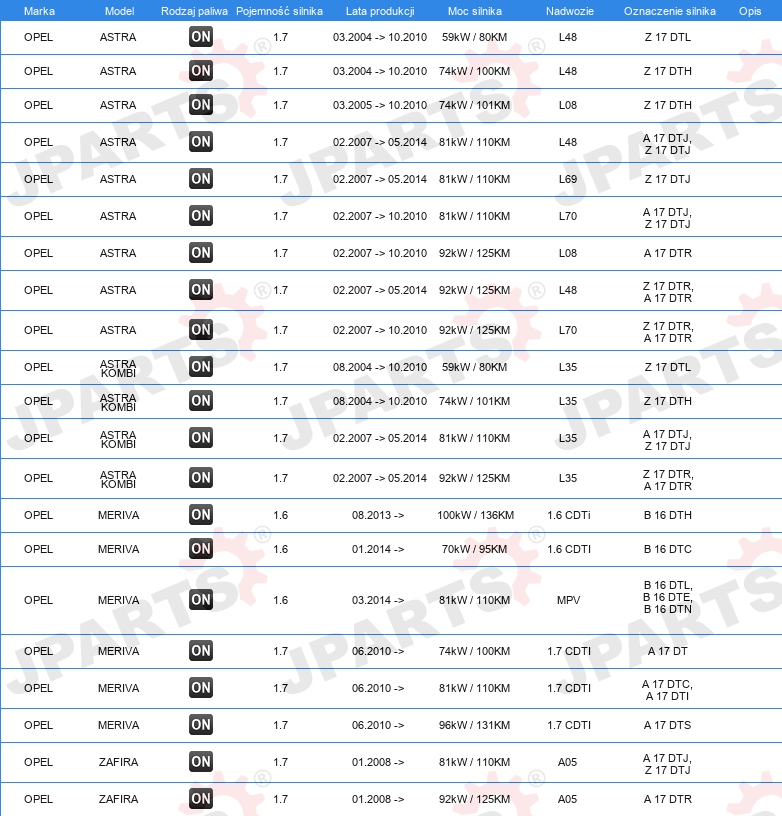Click the Lata produkcji column header
782x816 pixels.
tap(380, 11)
